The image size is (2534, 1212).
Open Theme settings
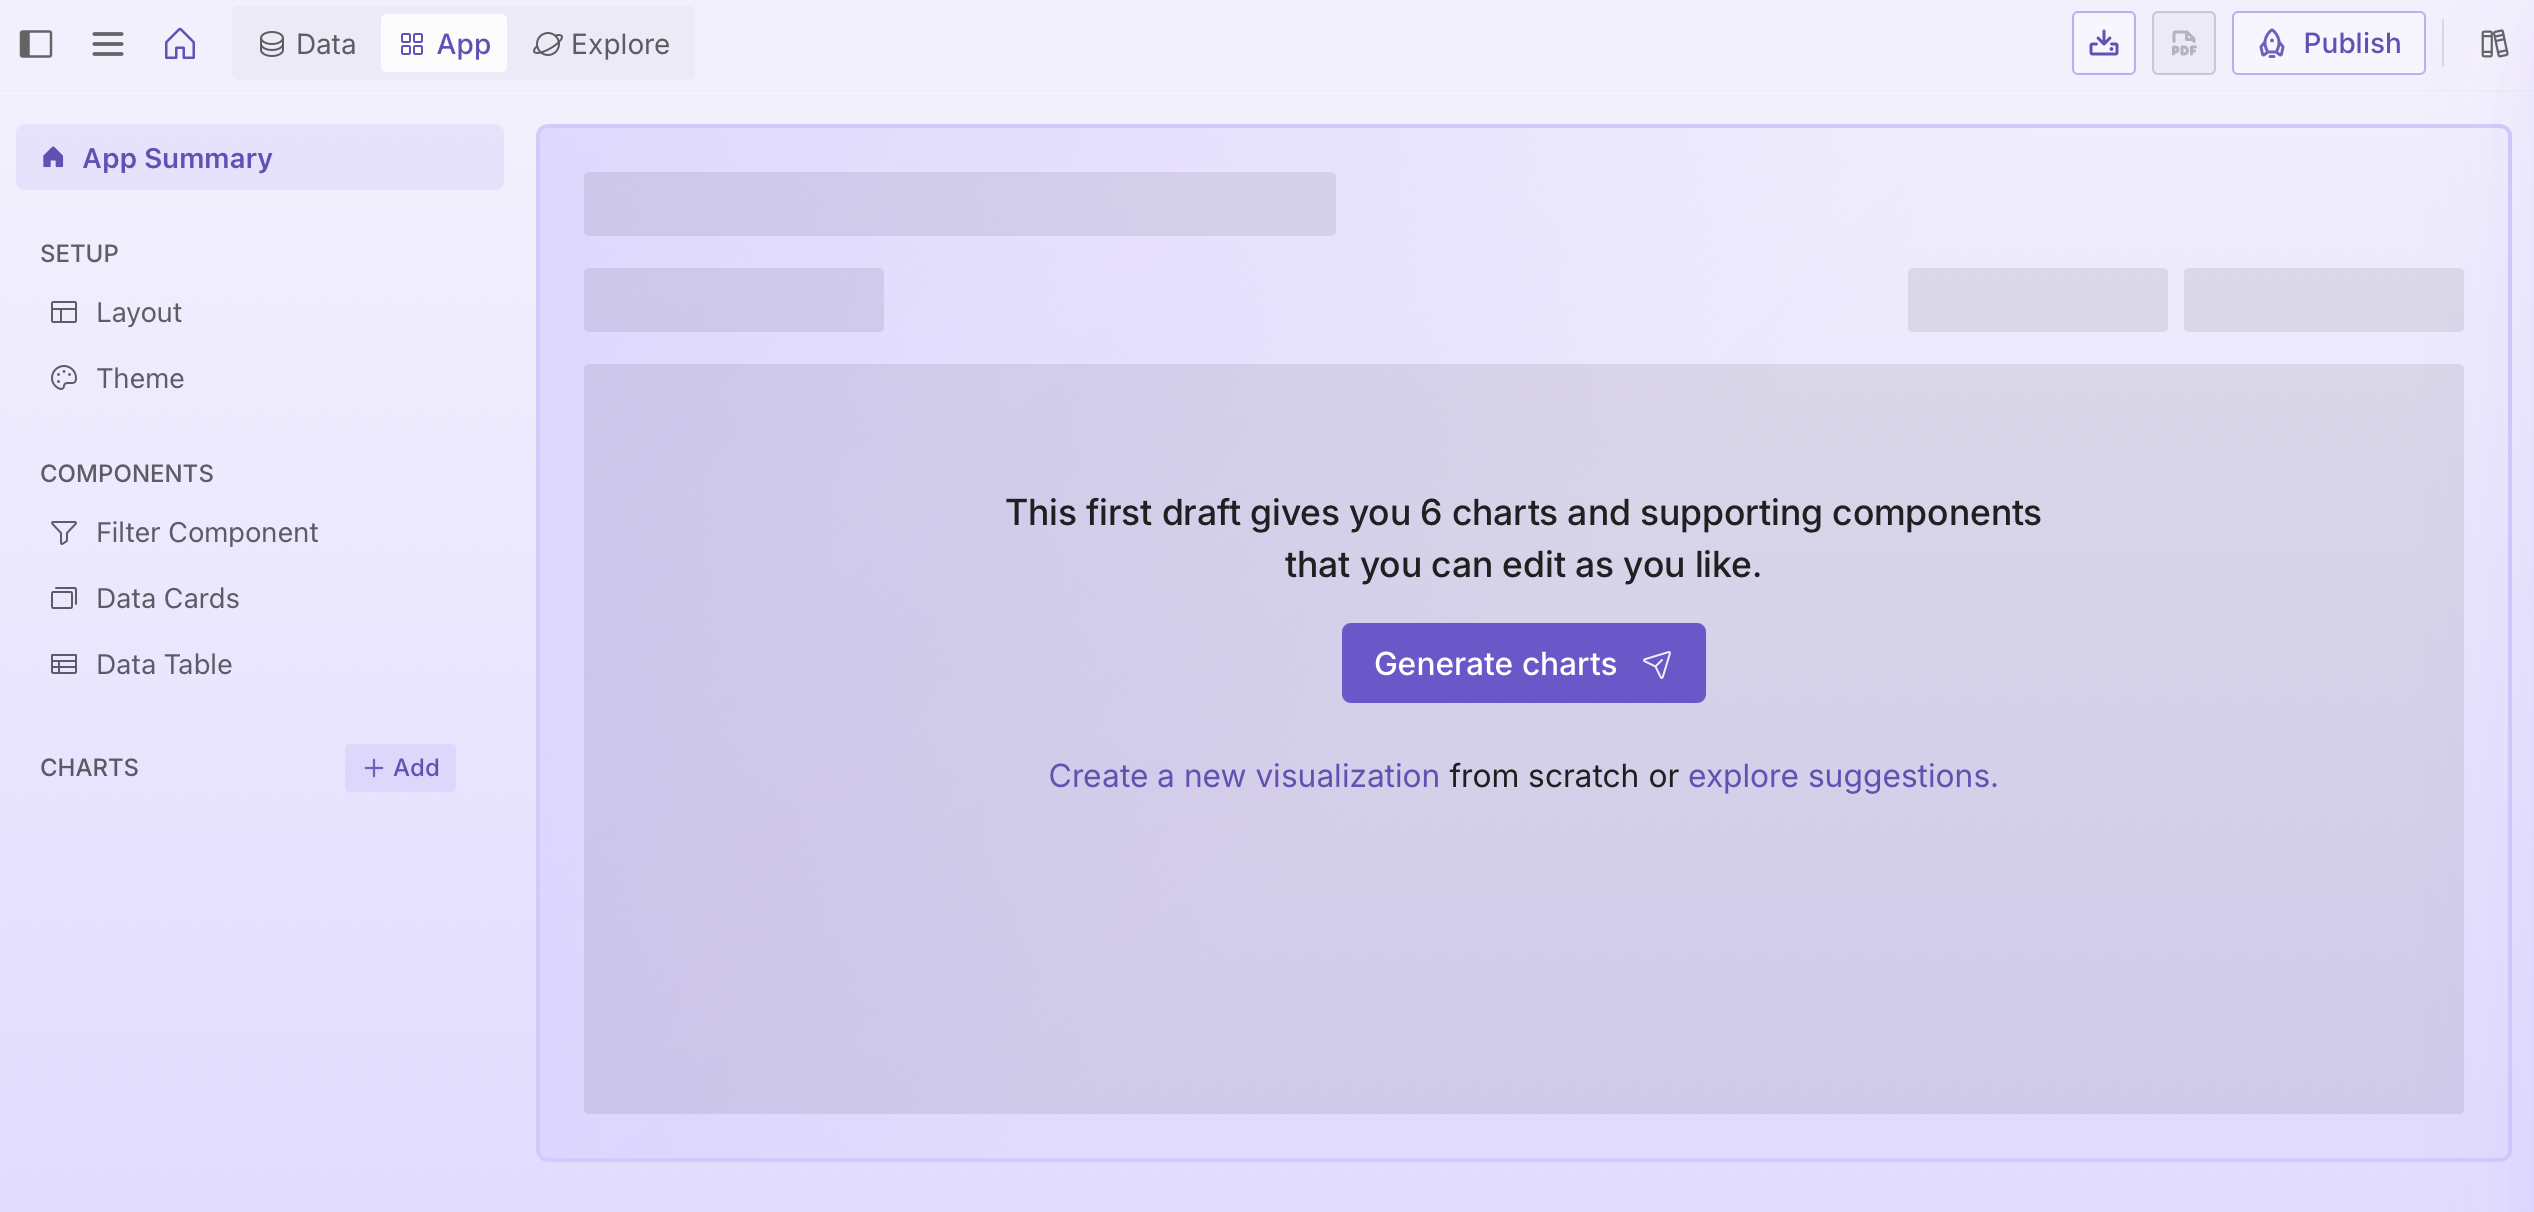(x=140, y=379)
